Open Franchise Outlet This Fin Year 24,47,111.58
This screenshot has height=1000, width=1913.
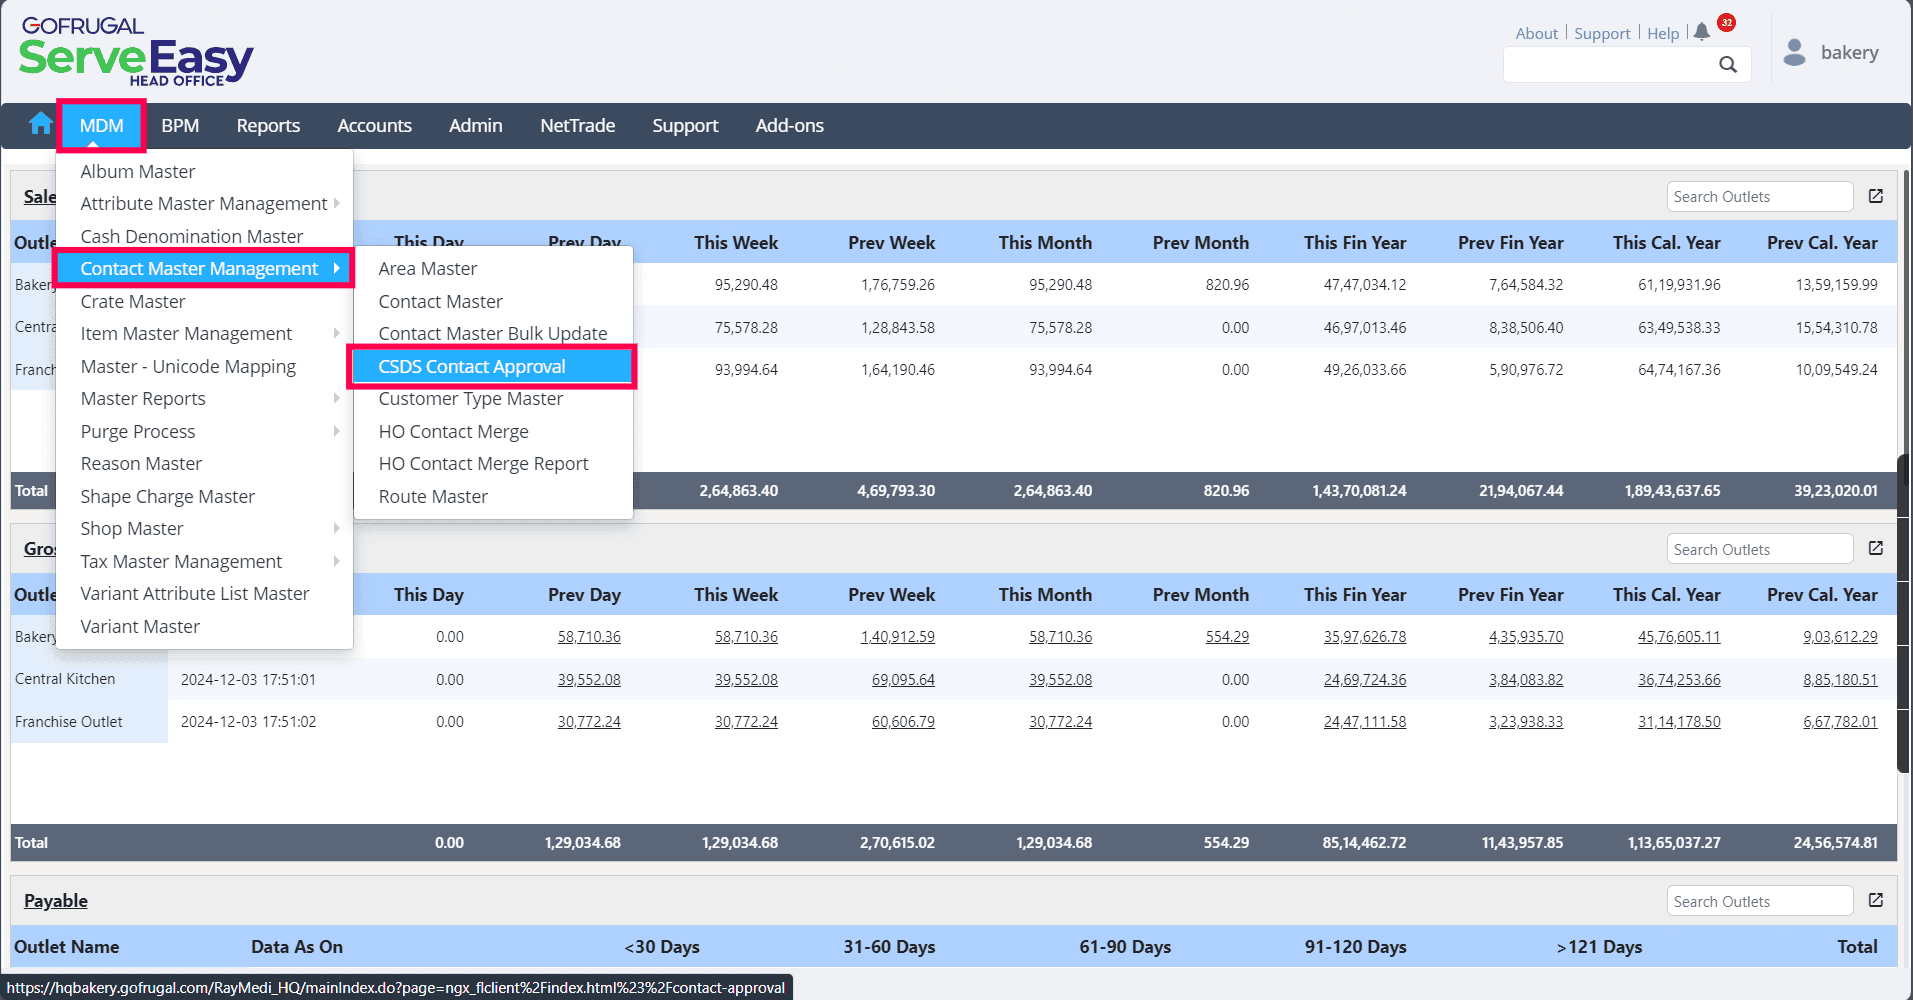point(1365,721)
